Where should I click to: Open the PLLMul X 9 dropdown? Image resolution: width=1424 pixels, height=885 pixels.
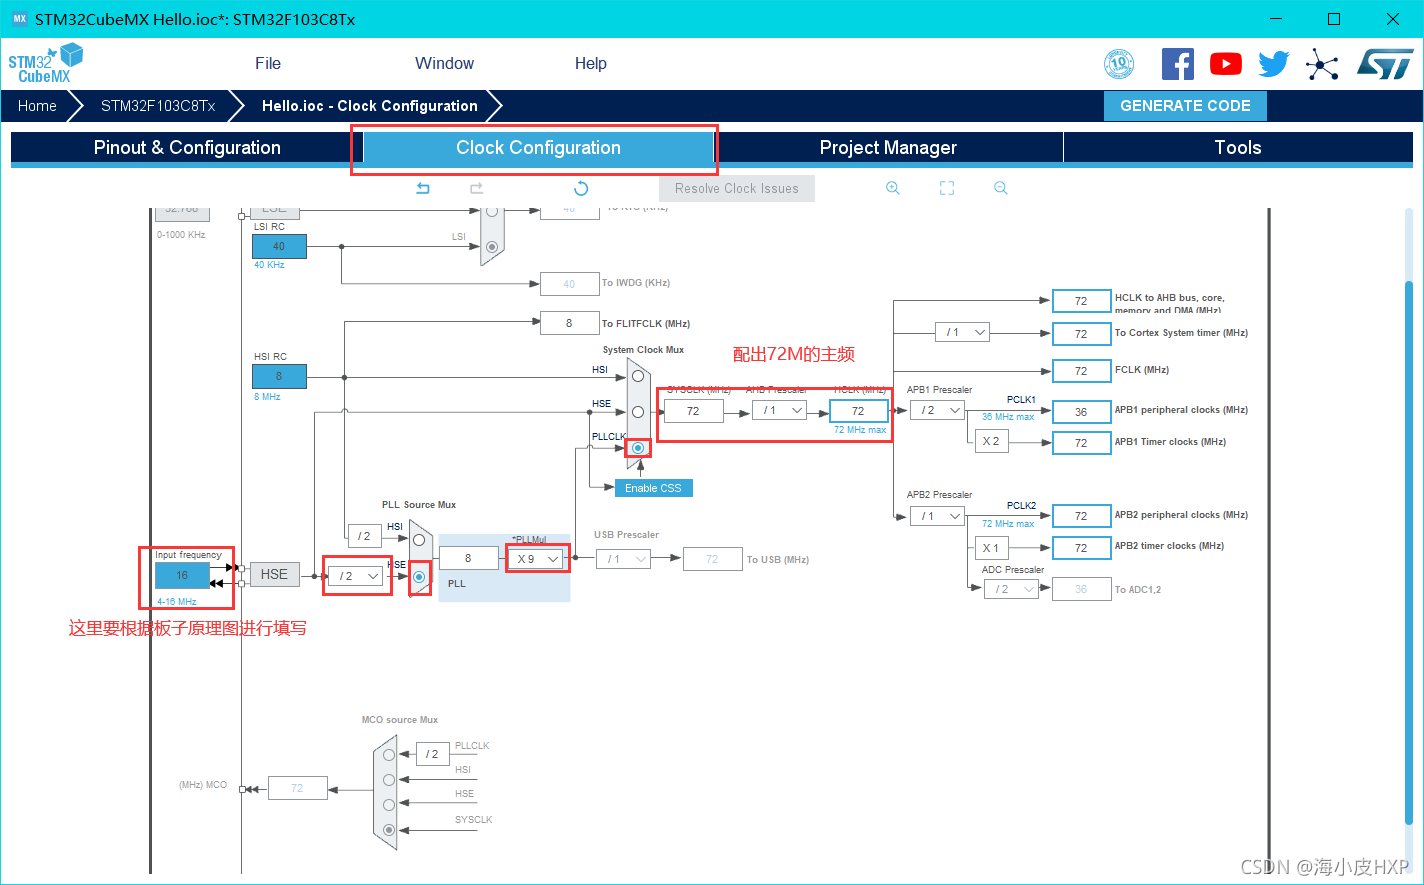537,559
